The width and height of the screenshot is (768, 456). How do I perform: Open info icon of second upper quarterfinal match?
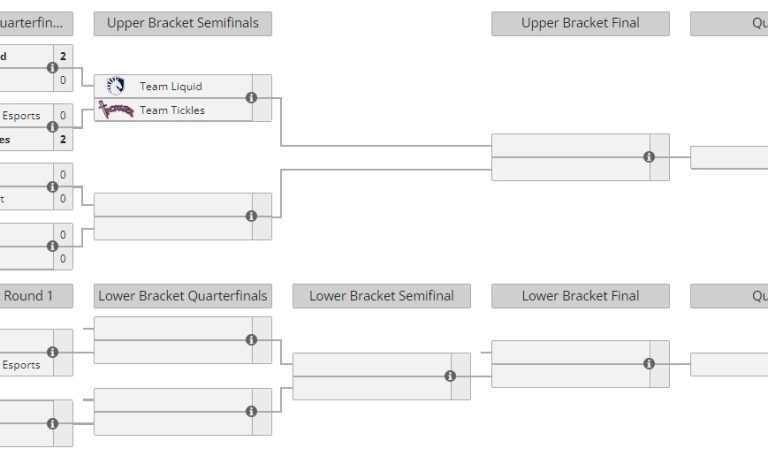coord(52,127)
